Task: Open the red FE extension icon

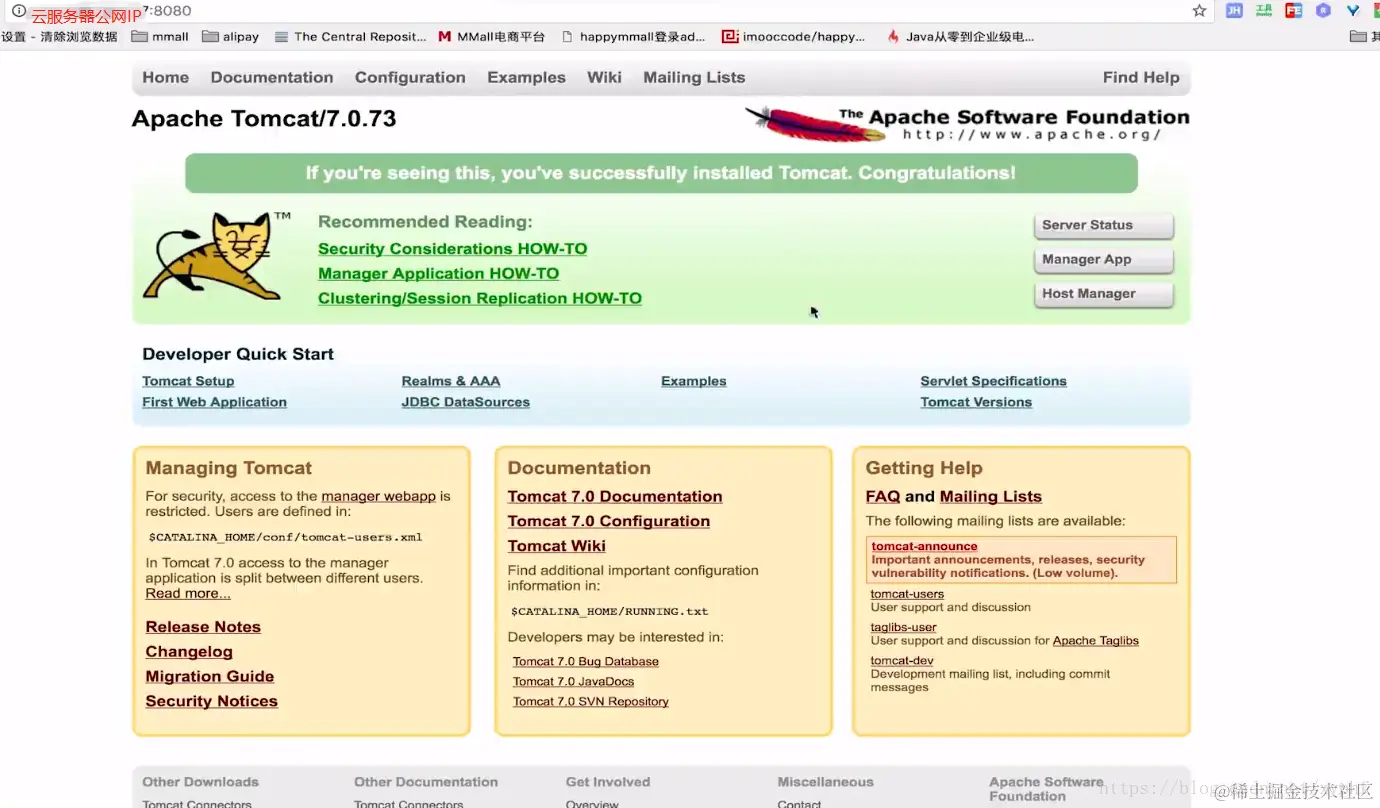Action: click(1294, 11)
